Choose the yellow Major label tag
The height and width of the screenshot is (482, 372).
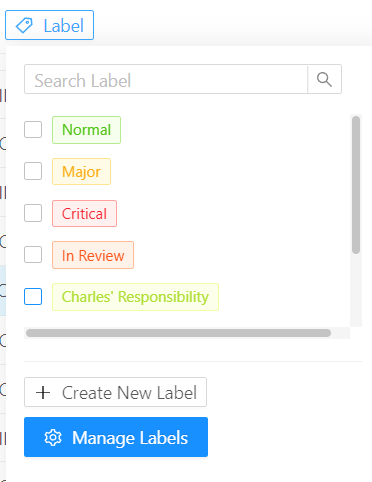click(81, 172)
